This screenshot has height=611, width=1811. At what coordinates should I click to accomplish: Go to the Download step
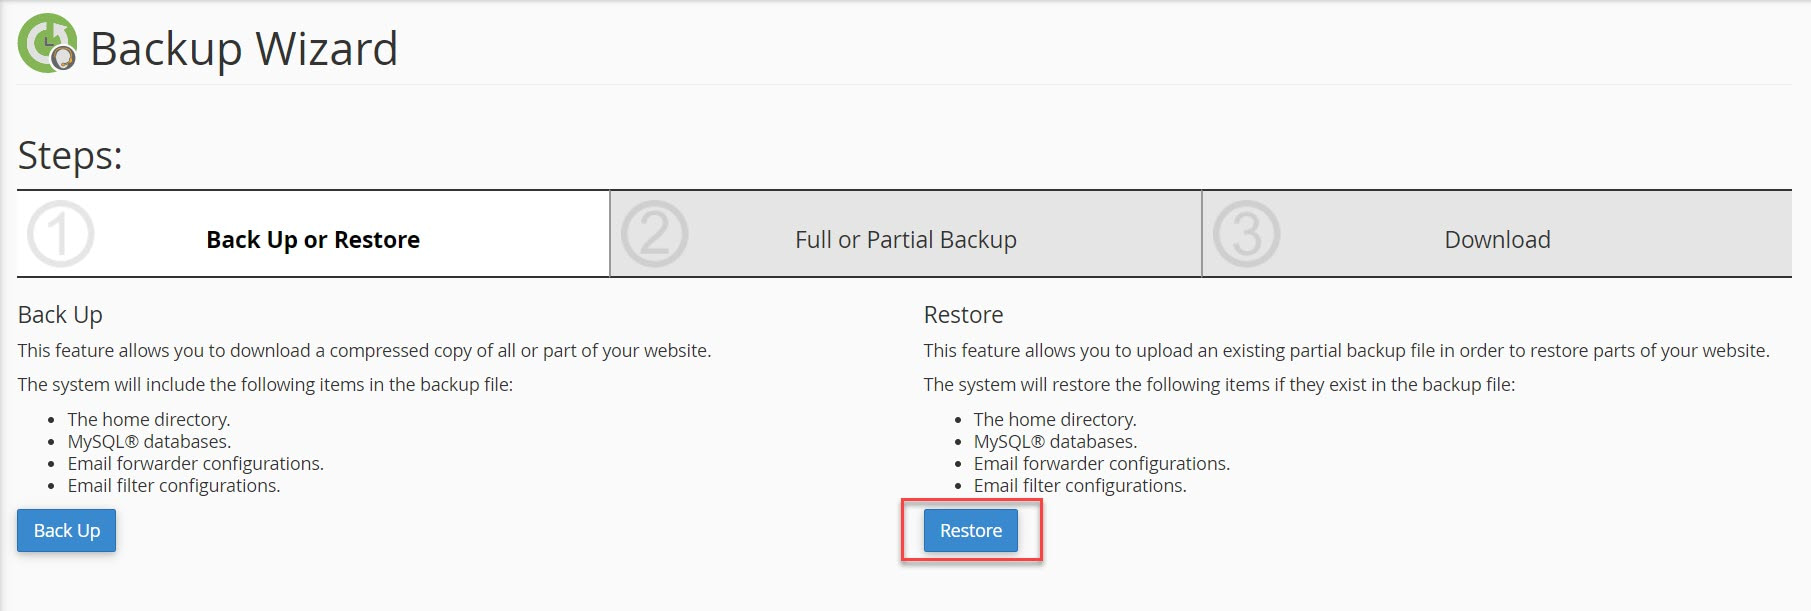(x=1496, y=240)
